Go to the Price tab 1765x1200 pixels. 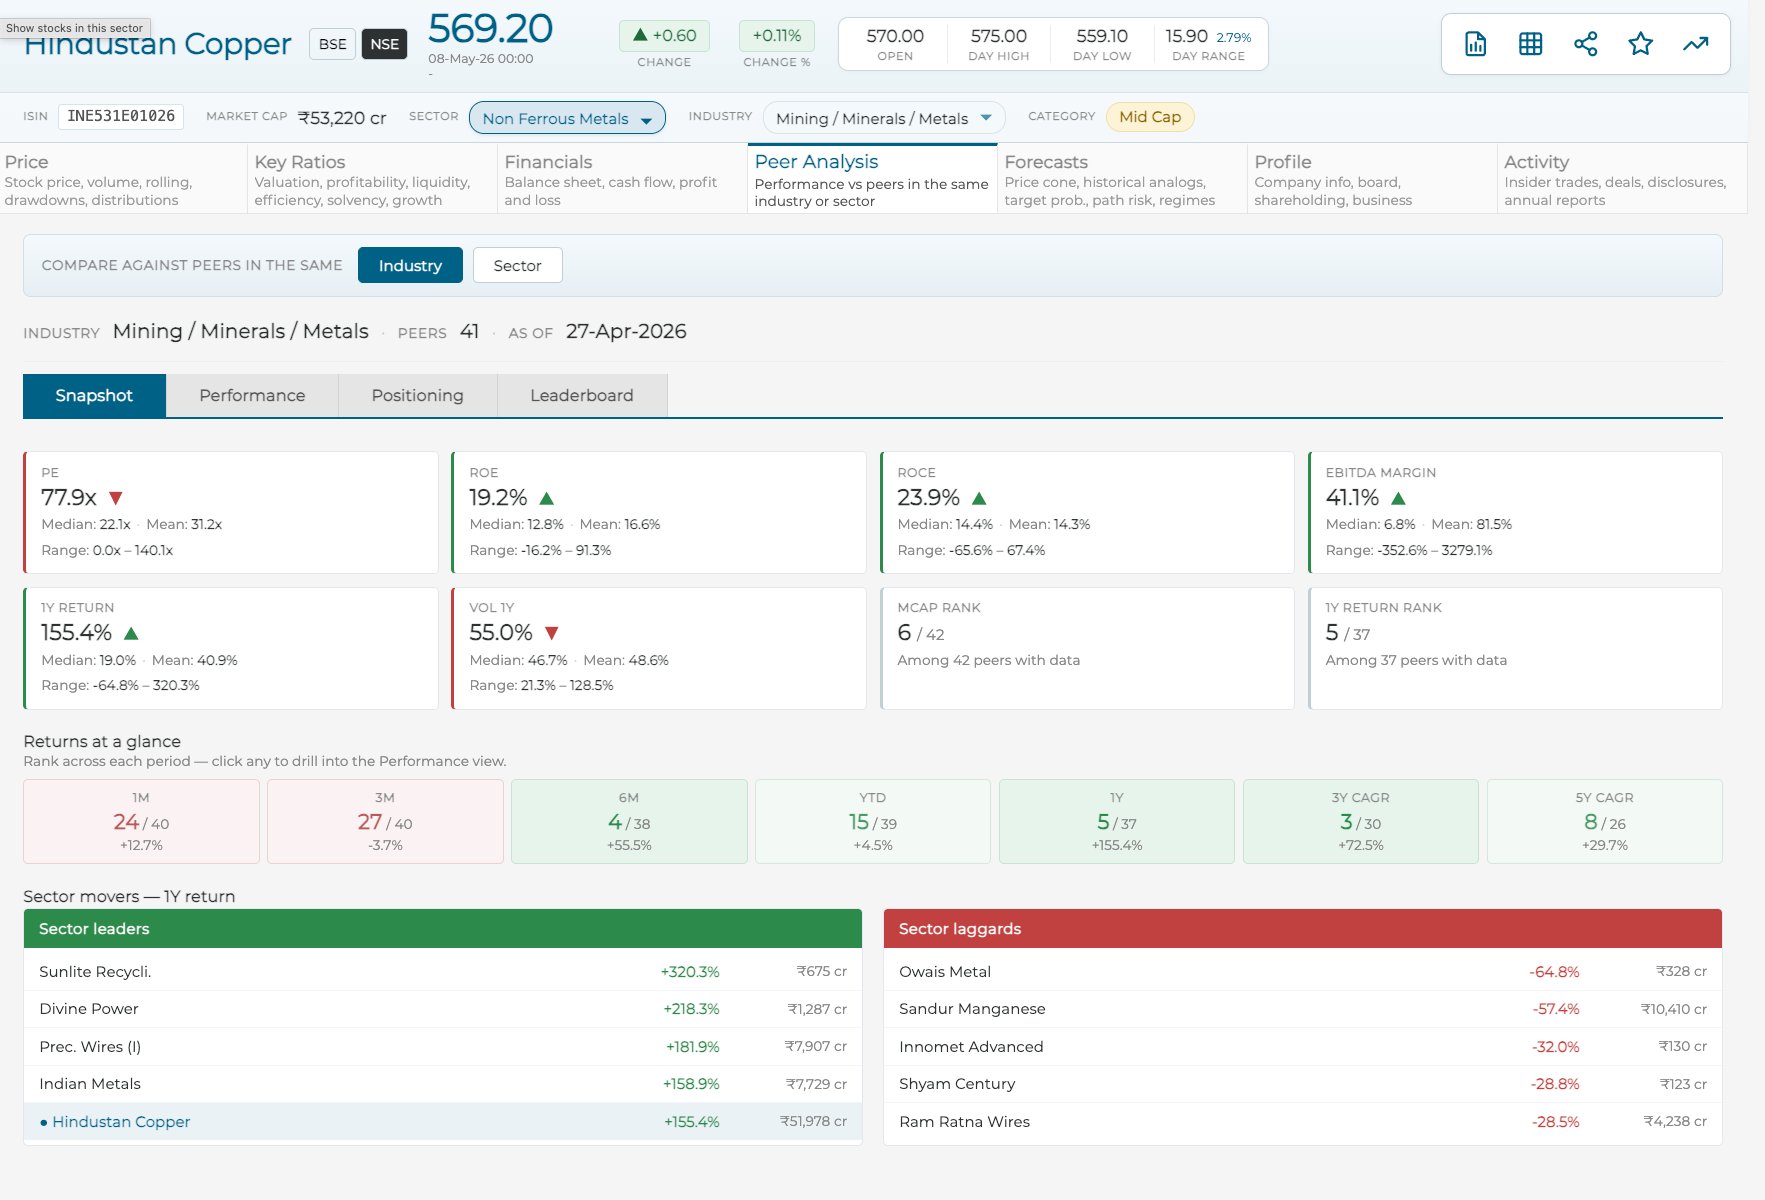coord(124,179)
